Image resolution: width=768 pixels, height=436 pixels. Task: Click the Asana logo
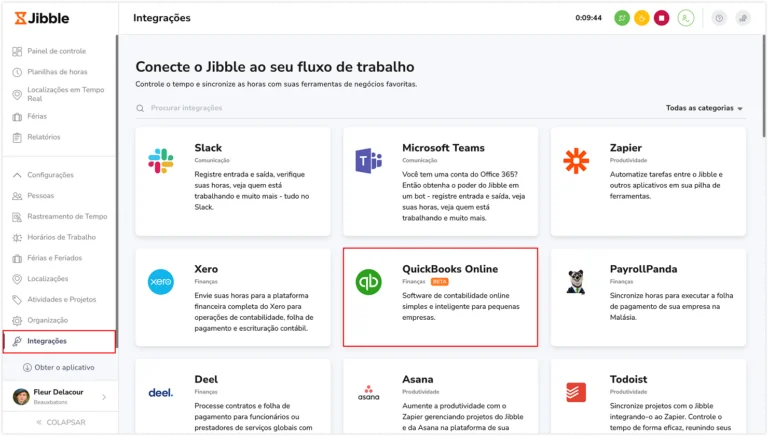click(x=368, y=392)
